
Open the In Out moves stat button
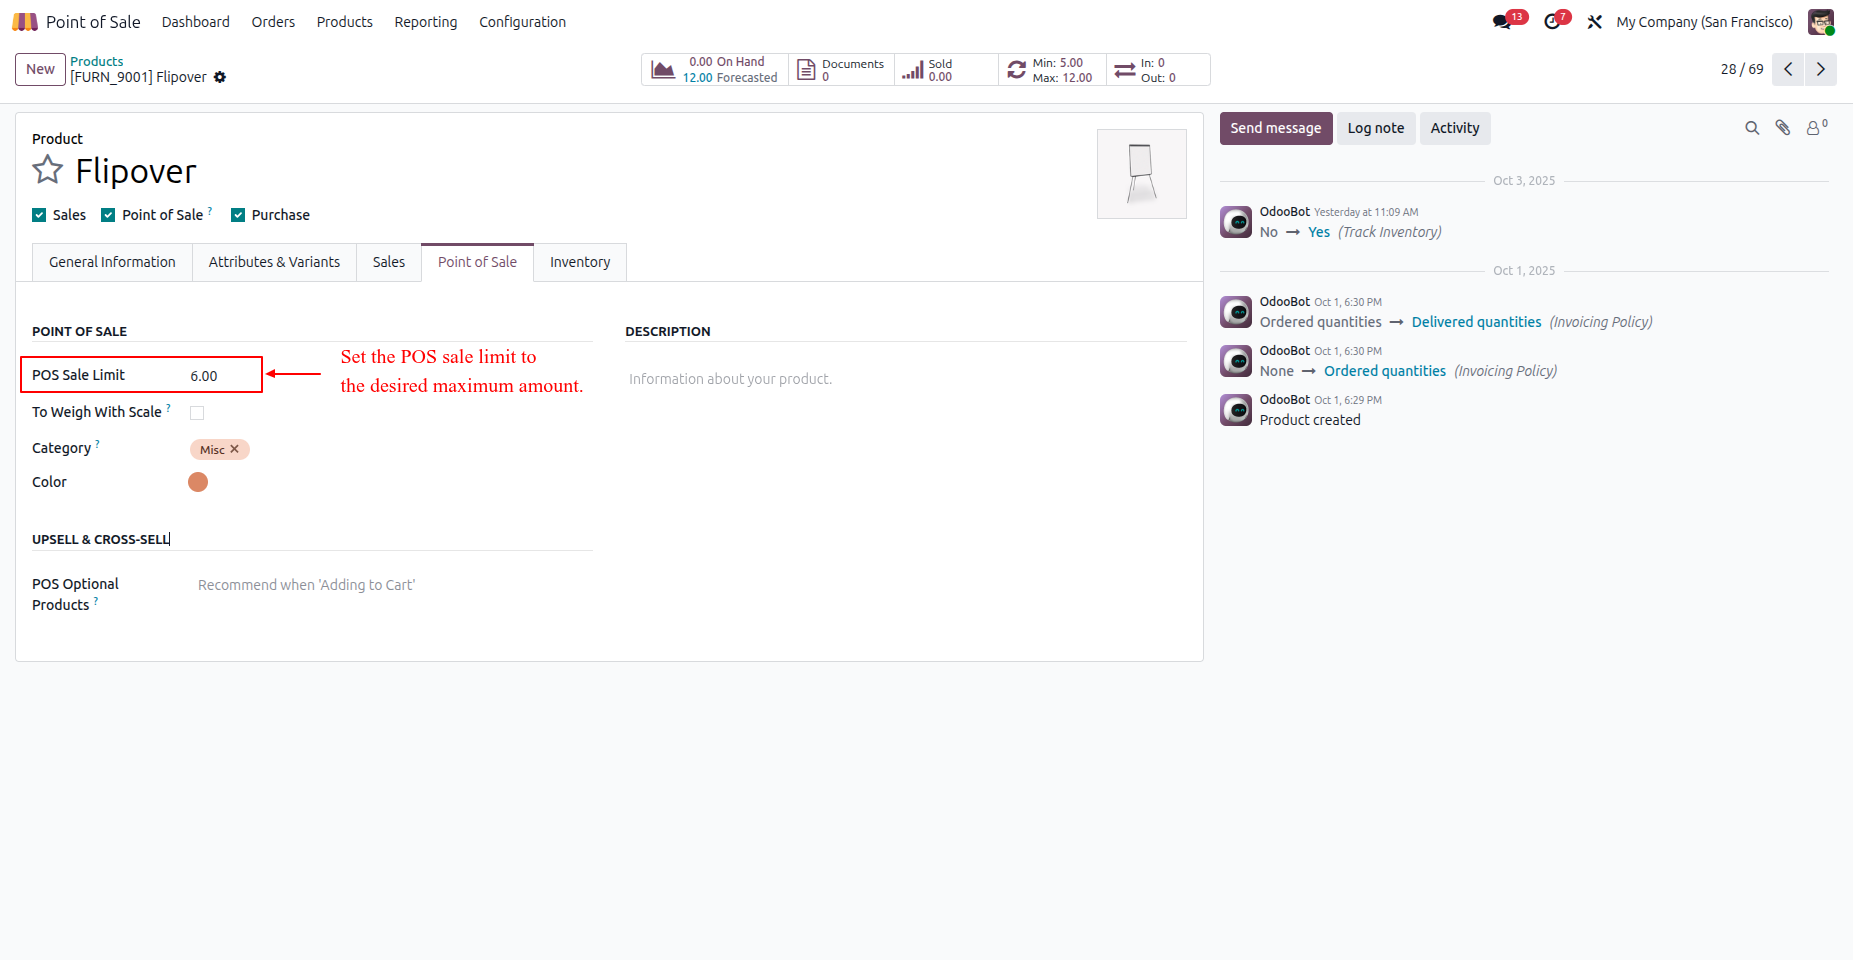[1158, 70]
